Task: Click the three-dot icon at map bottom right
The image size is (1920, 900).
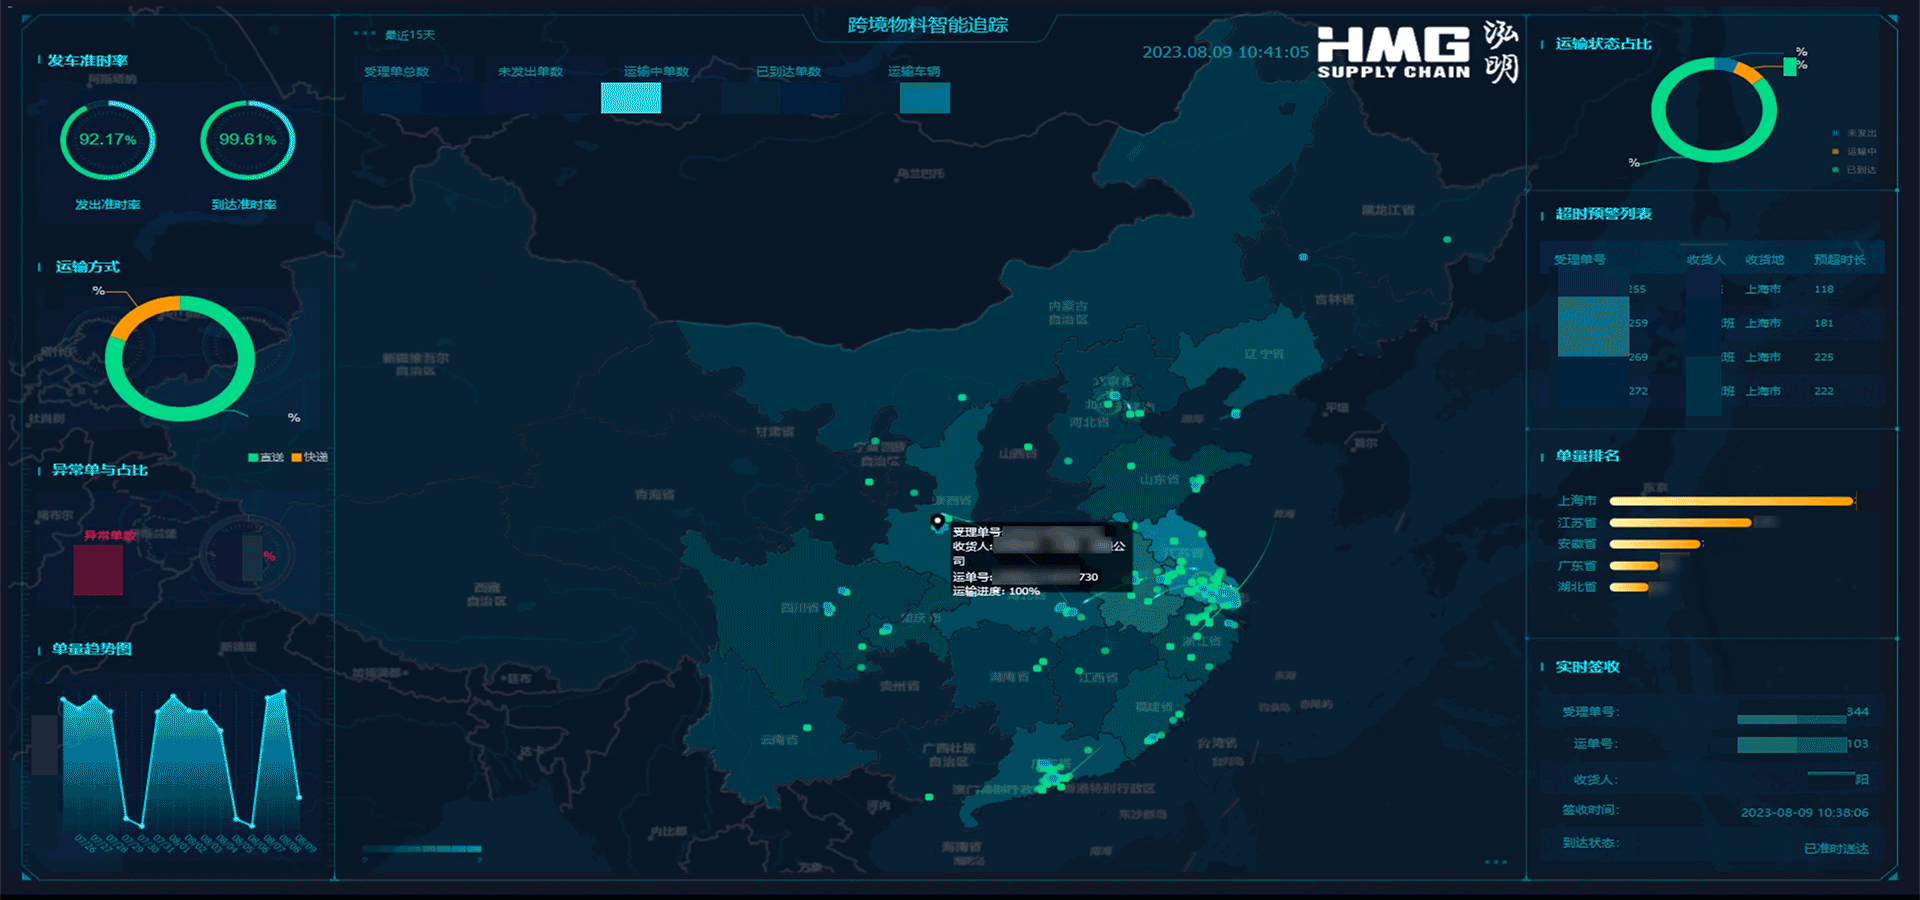Action: tap(1496, 861)
